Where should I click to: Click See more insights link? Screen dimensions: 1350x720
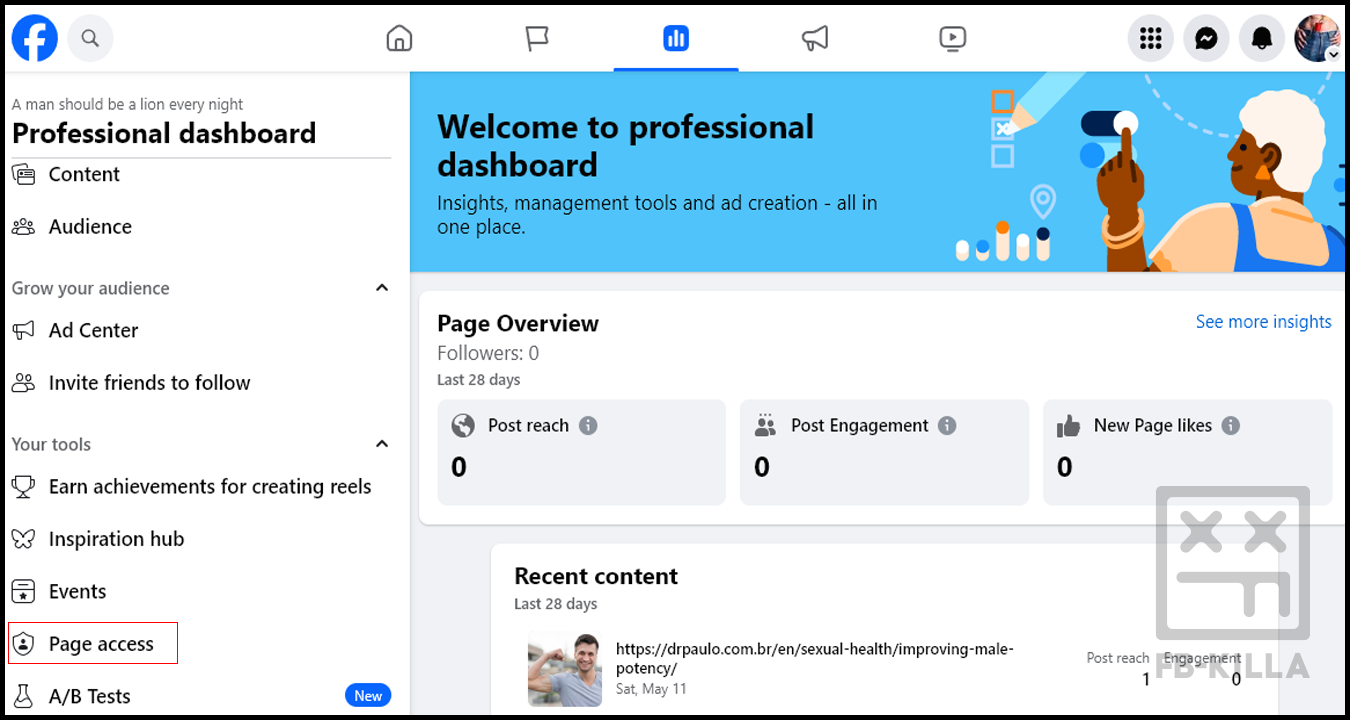point(1263,322)
